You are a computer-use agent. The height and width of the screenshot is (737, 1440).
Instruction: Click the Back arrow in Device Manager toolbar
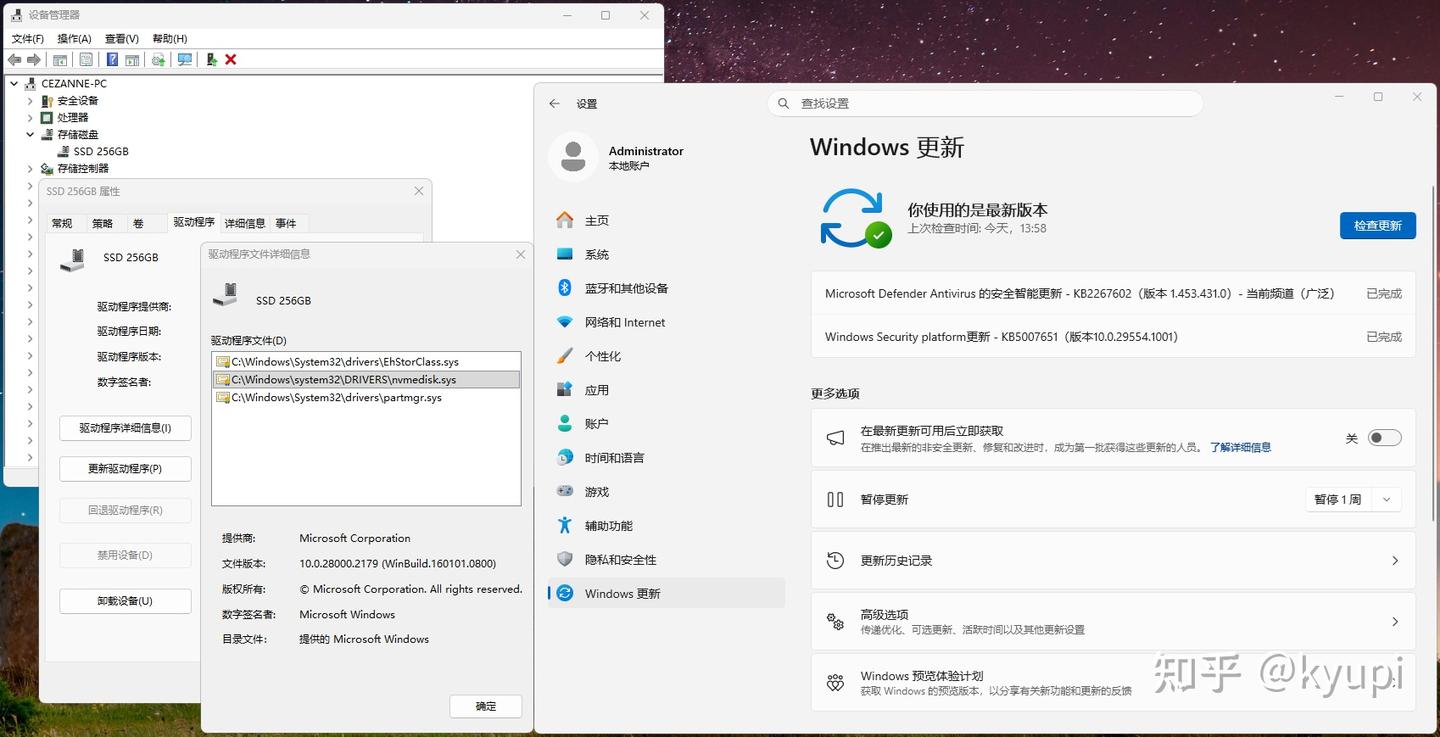[15, 60]
